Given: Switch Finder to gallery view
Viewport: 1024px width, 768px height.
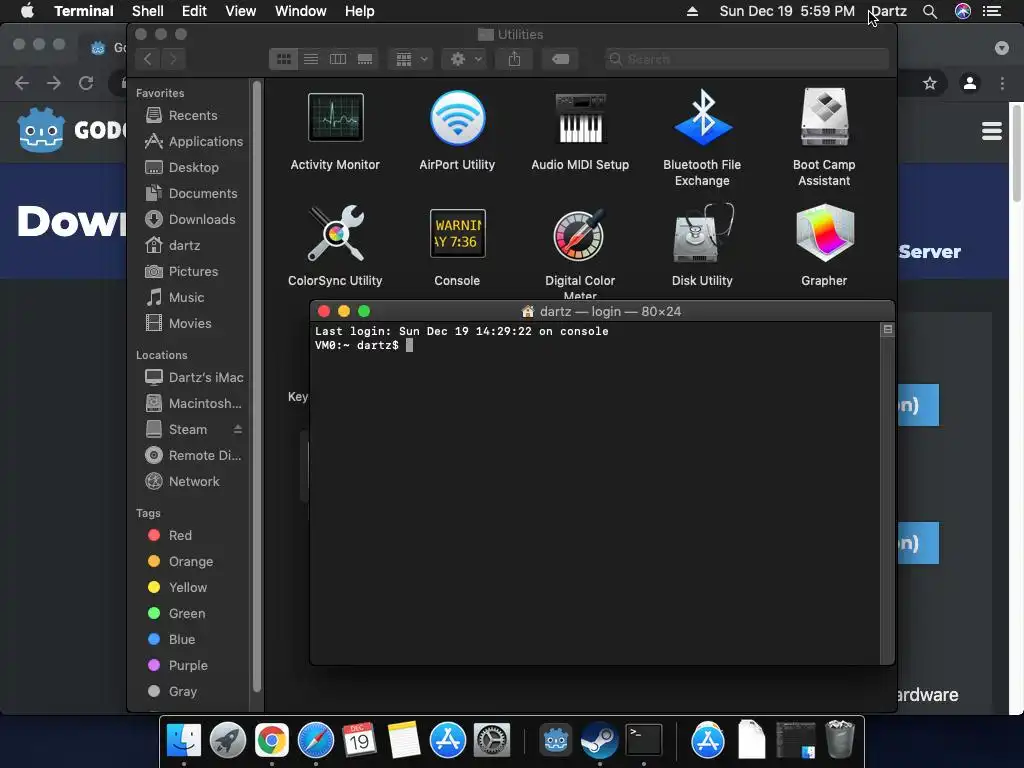Looking at the screenshot, I should [365, 59].
